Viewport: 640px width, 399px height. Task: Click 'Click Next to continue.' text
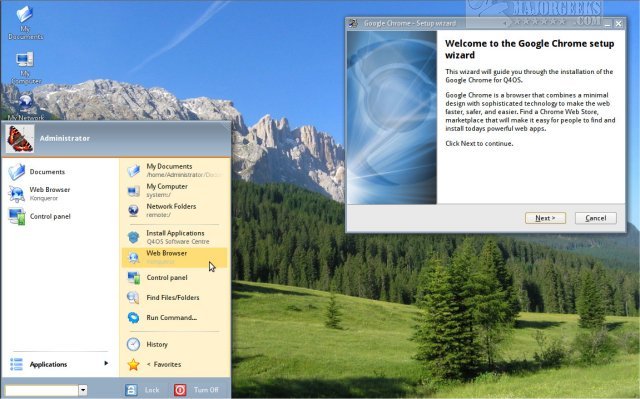click(x=479, y=144)
